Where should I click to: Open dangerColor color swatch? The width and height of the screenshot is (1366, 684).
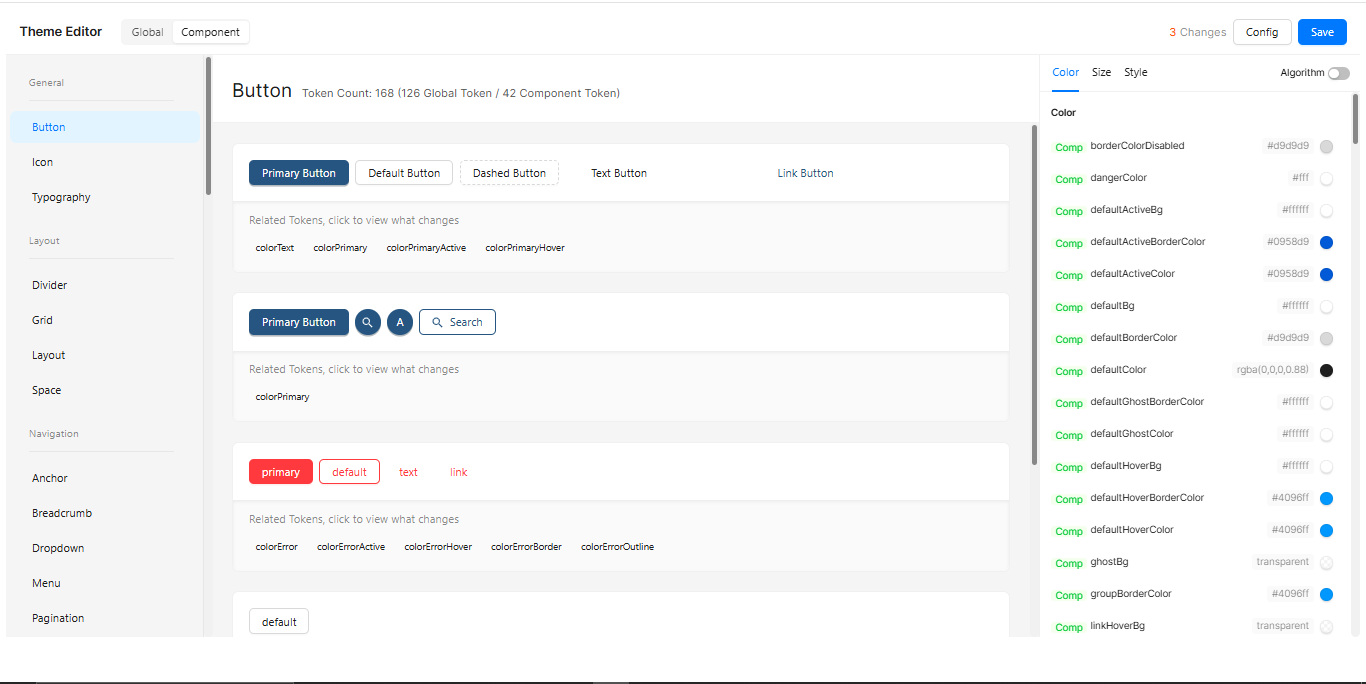pyautogui.click(x=1326, y=179)
